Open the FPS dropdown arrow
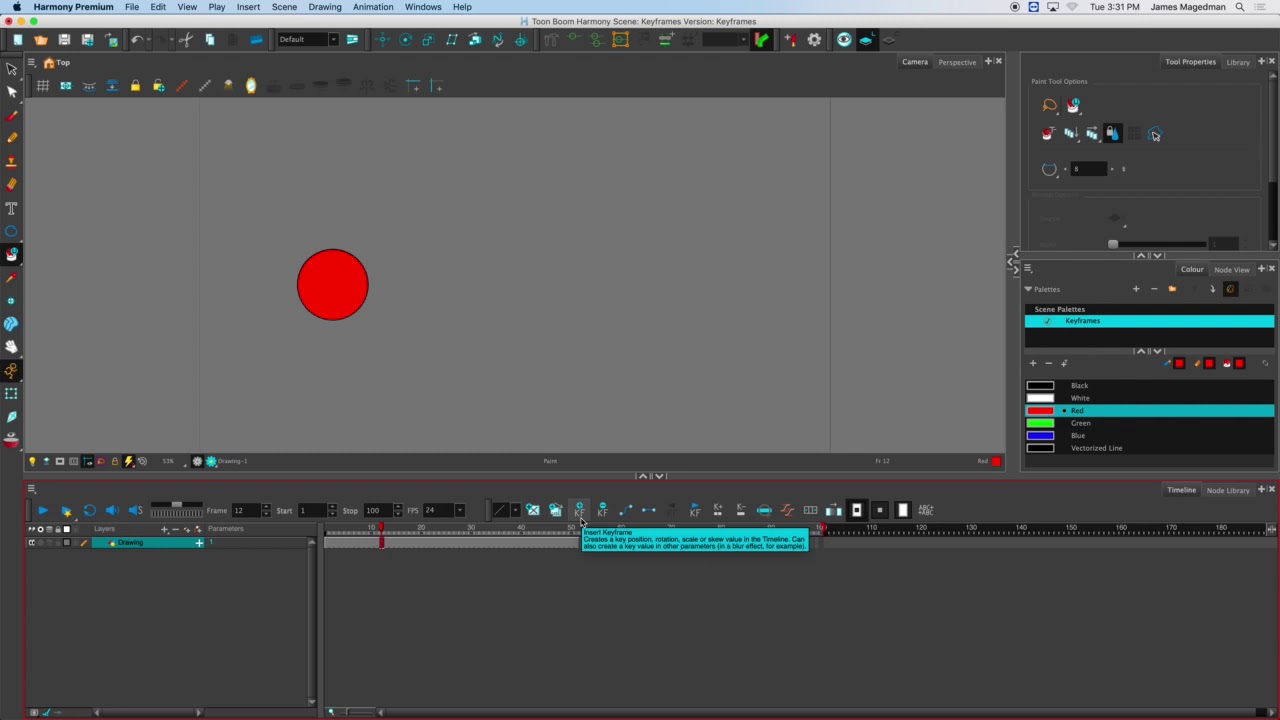The image size is (1280, 720). click(x=460, y=511)
